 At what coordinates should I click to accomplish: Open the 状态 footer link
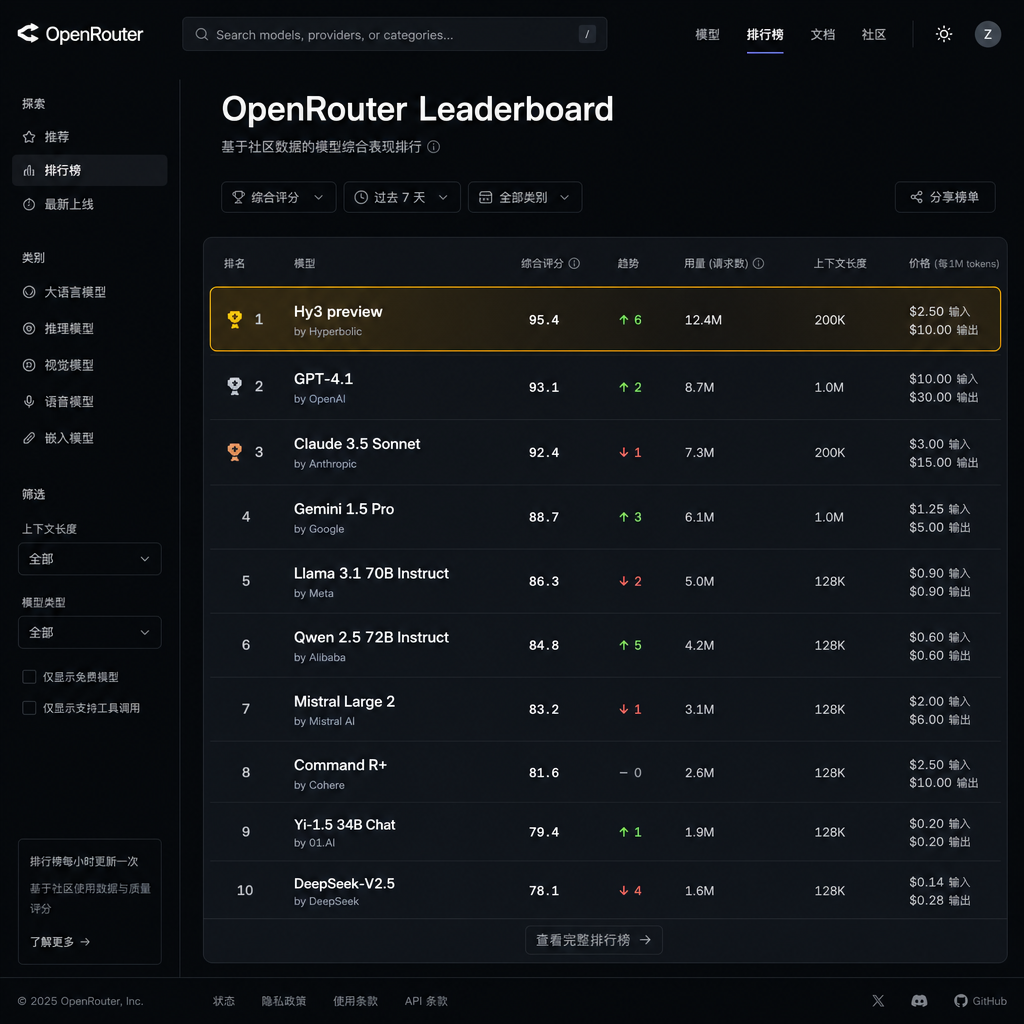pyautogui.click(x=223, y=1000)
